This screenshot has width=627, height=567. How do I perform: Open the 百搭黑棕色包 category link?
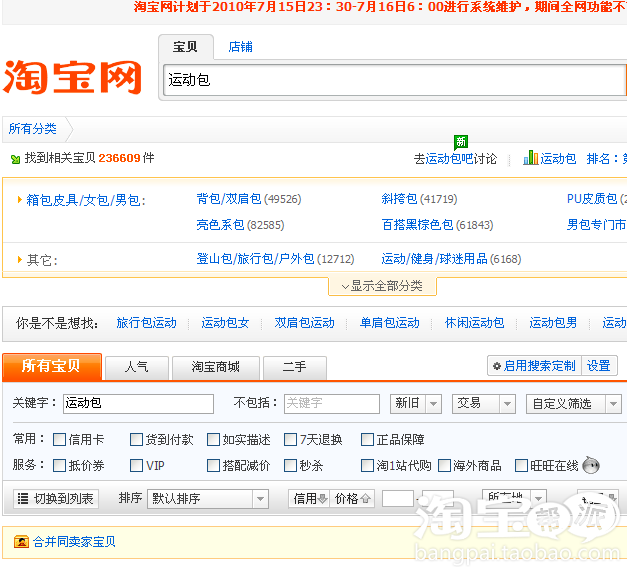(x=417, y=225)
